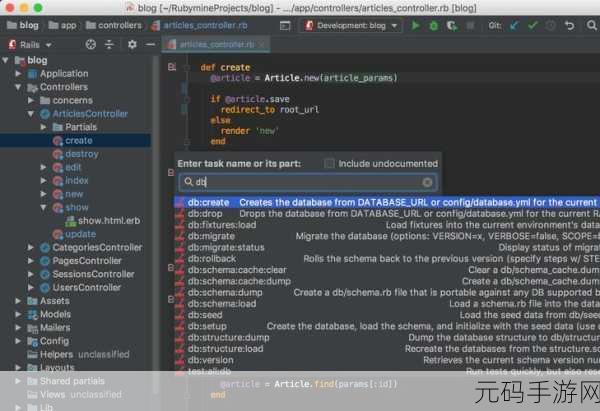Expand the Partials folder

[43, 127]
